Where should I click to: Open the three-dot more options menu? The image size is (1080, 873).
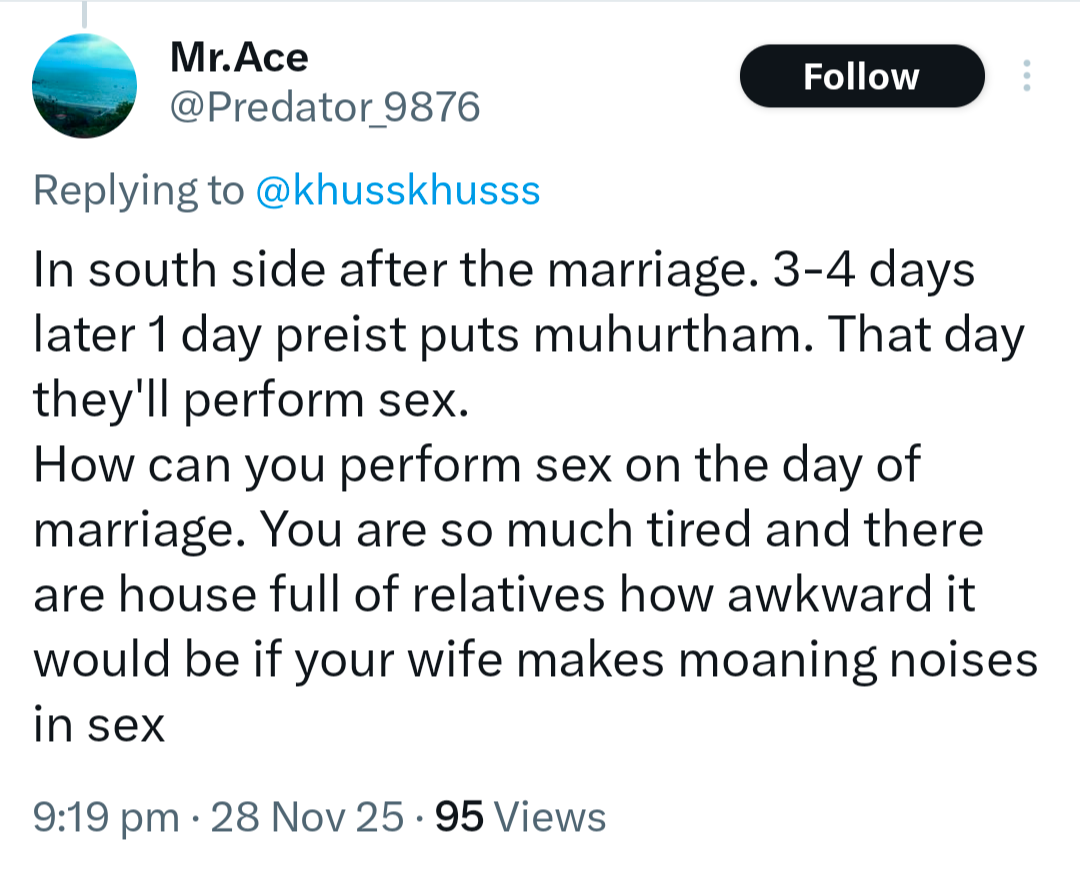1026,77
